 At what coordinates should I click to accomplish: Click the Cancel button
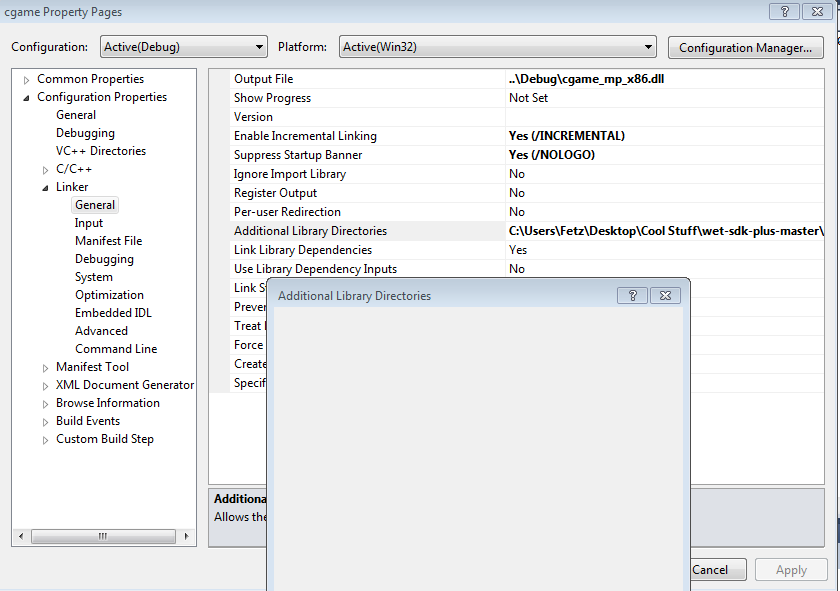710,570
